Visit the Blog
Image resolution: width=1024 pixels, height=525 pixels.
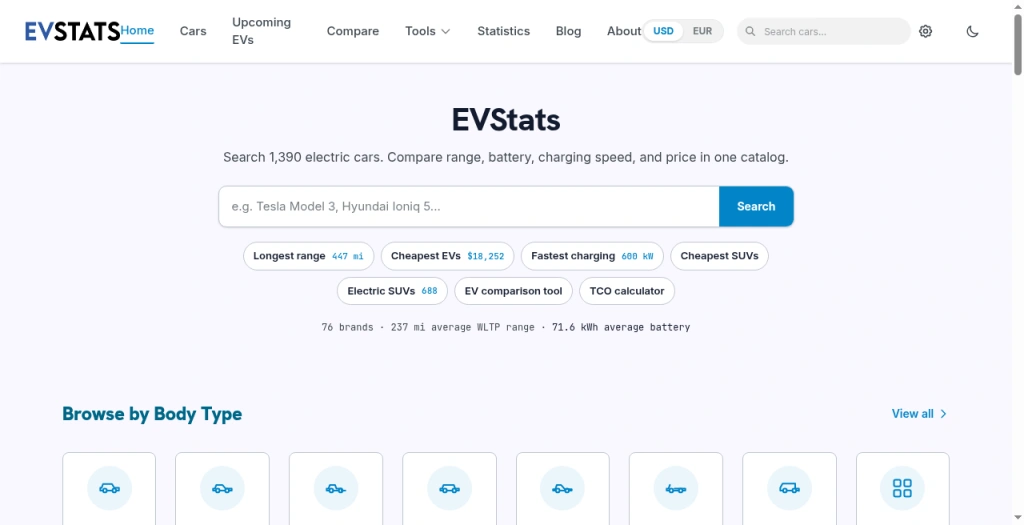[x=568, y=31]
